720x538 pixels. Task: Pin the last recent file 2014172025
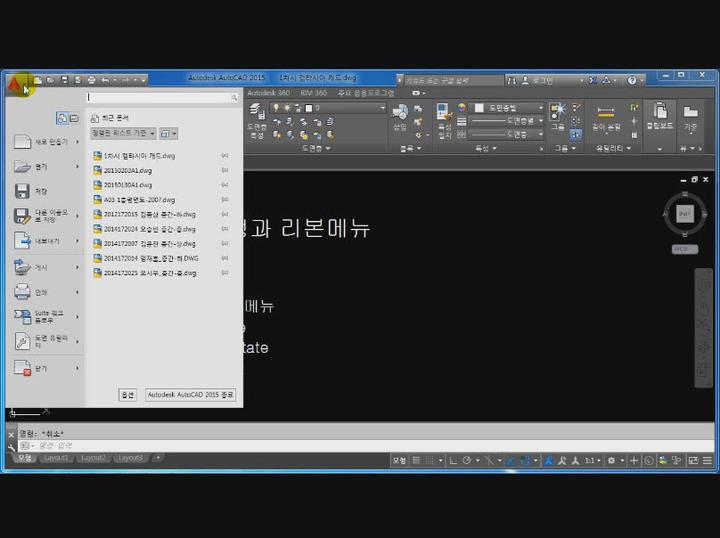point(225,273)
